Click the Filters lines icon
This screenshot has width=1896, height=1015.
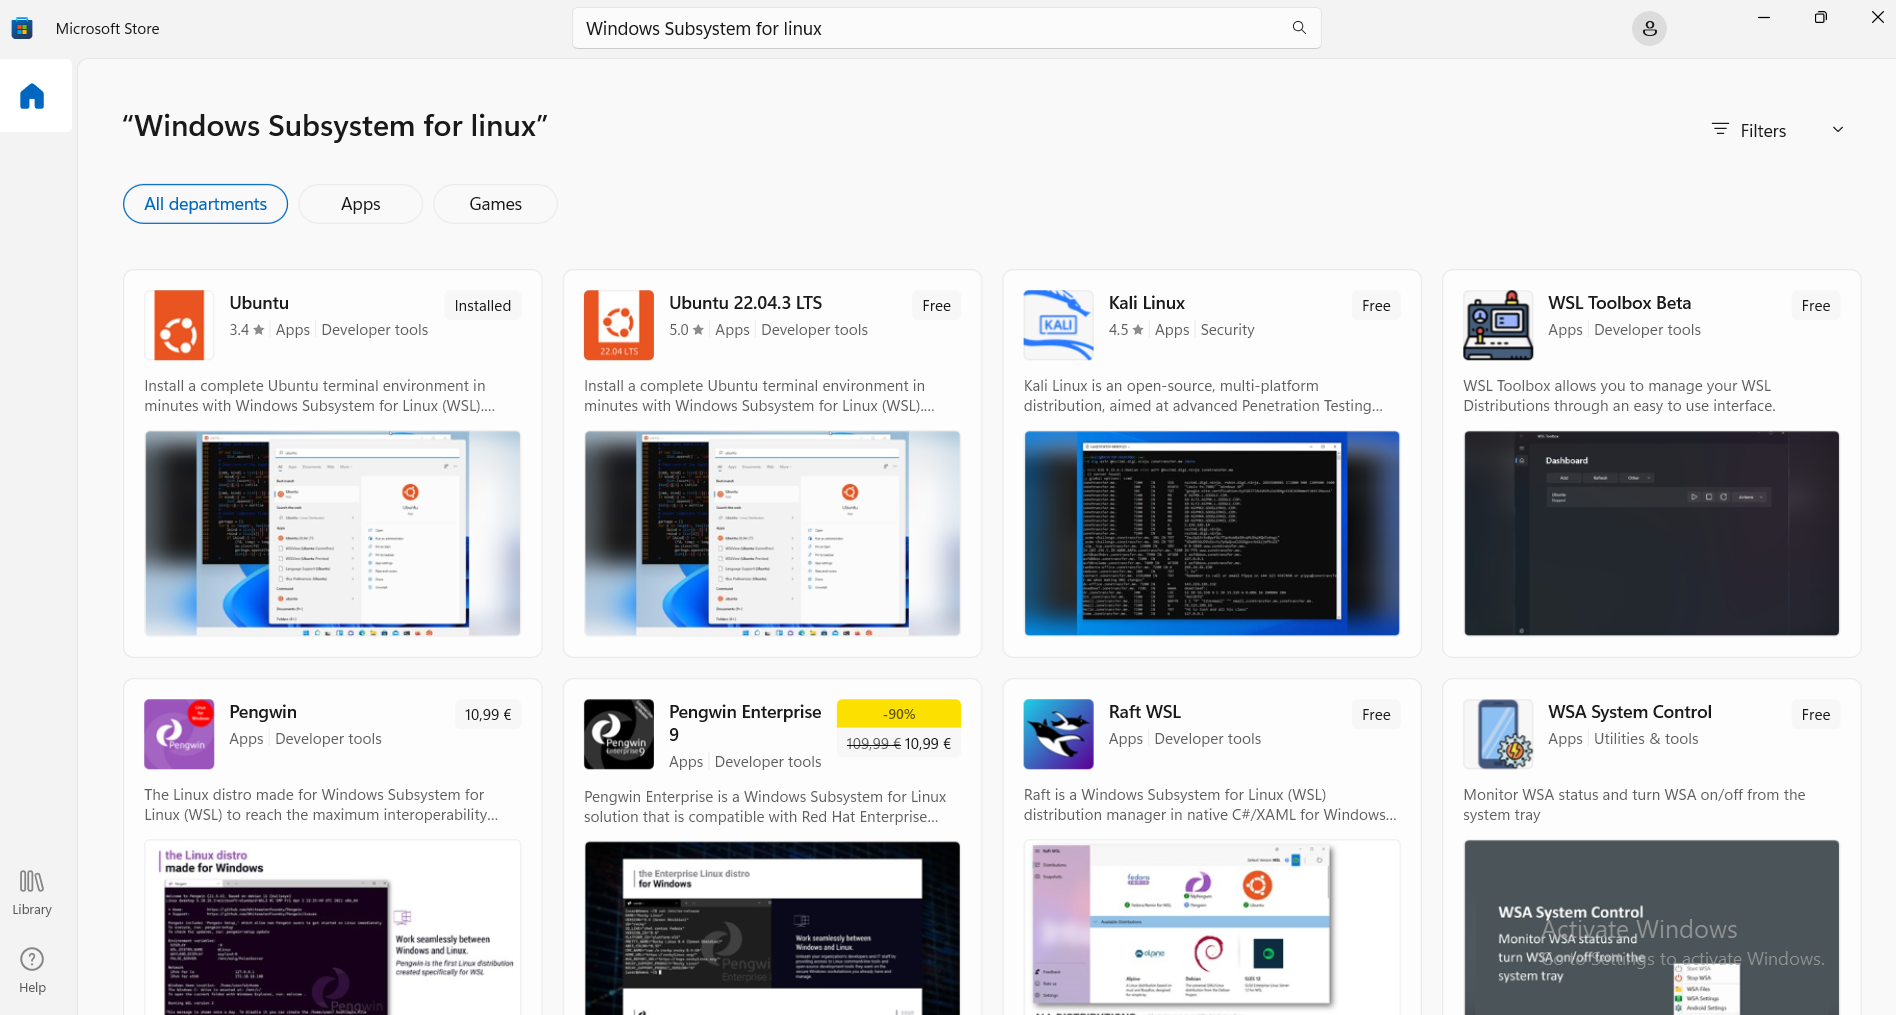pyautogui.click(x=1720, y=129)
